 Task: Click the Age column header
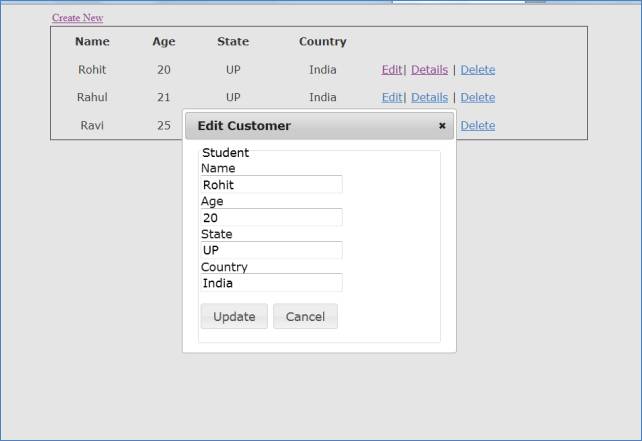pyautogui.click(x=163, y=42)
